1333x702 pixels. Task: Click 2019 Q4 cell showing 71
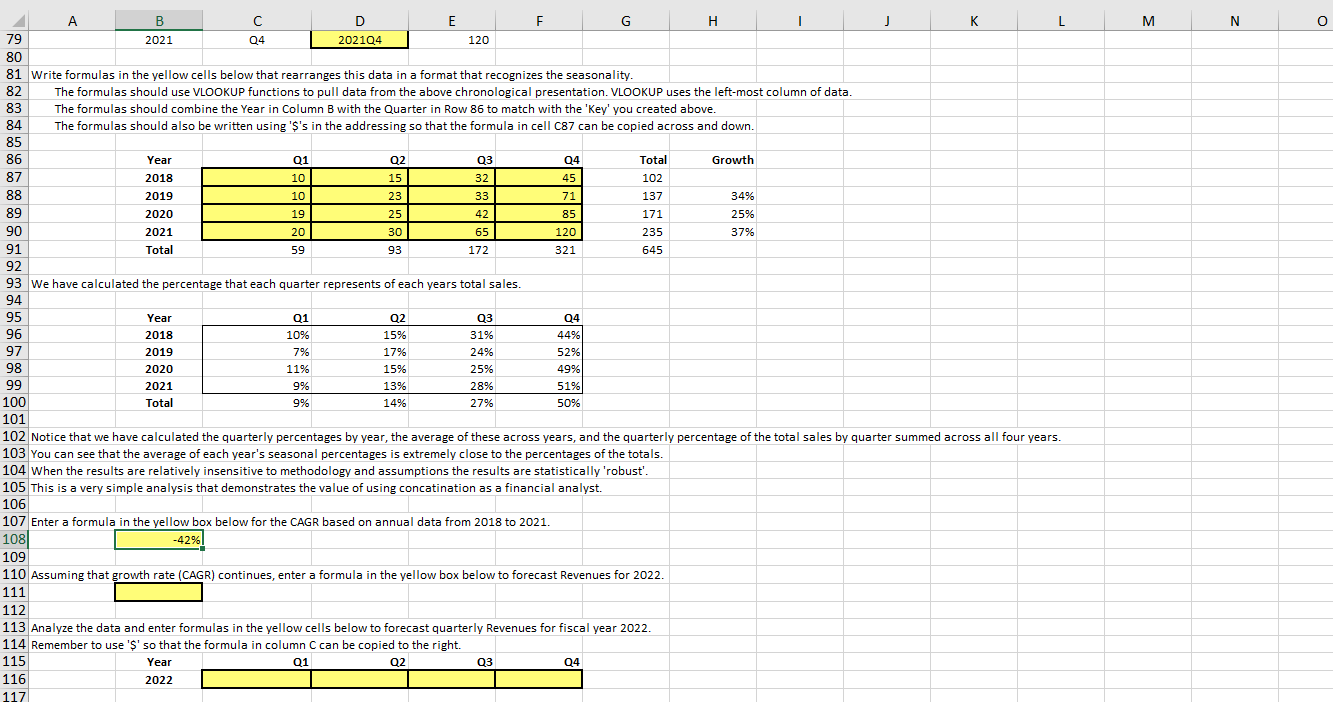(538, 196)
